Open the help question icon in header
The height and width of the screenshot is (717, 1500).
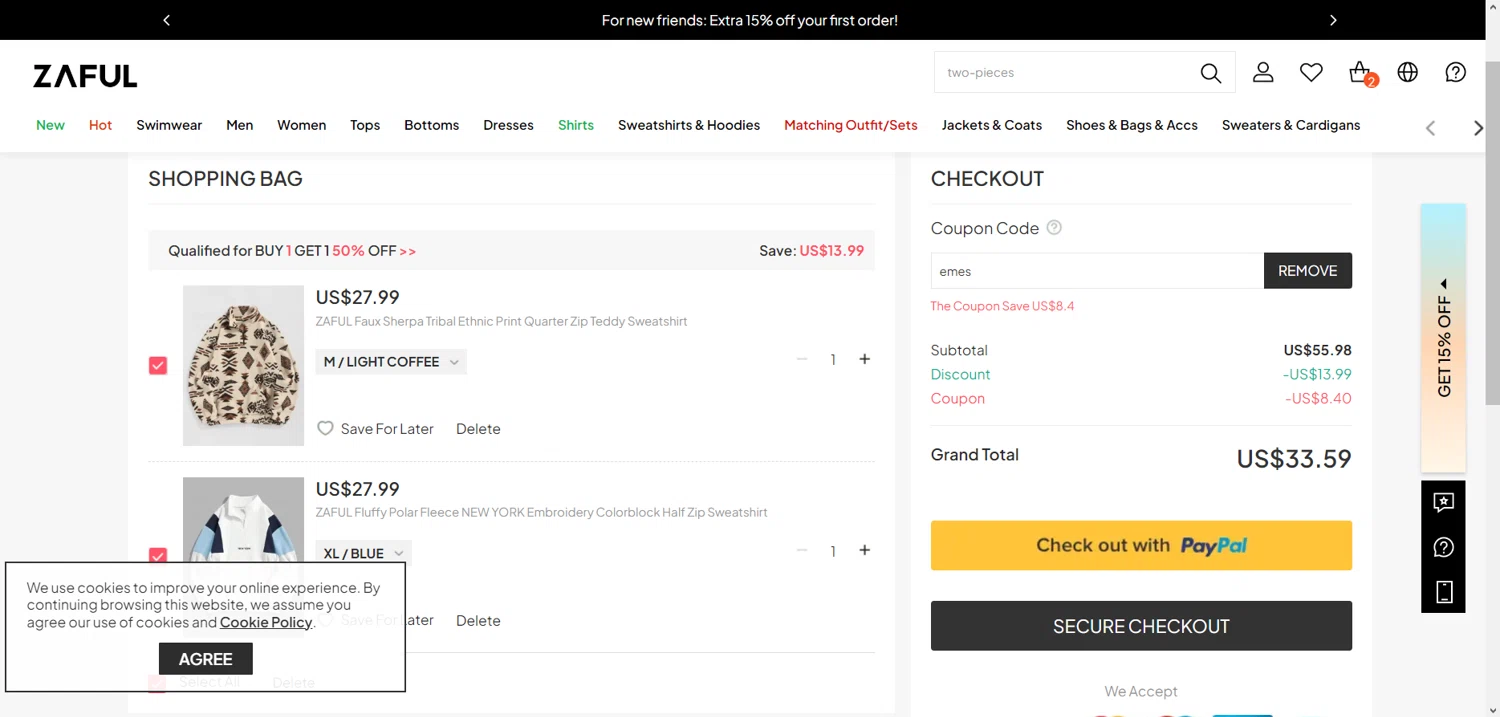(x=1456, y=72)
